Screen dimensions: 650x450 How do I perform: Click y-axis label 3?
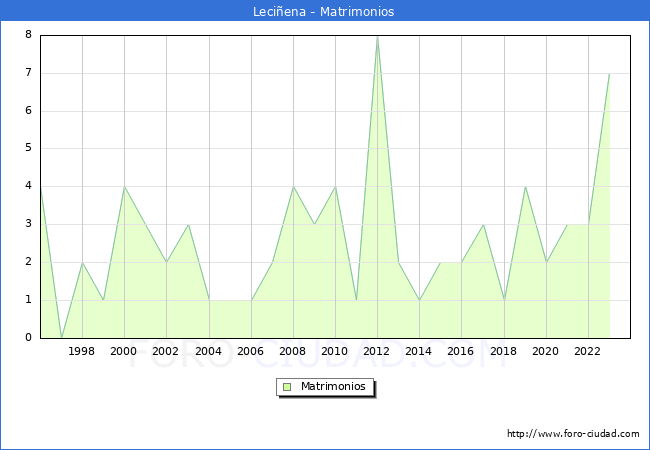[x=28, y=223]
